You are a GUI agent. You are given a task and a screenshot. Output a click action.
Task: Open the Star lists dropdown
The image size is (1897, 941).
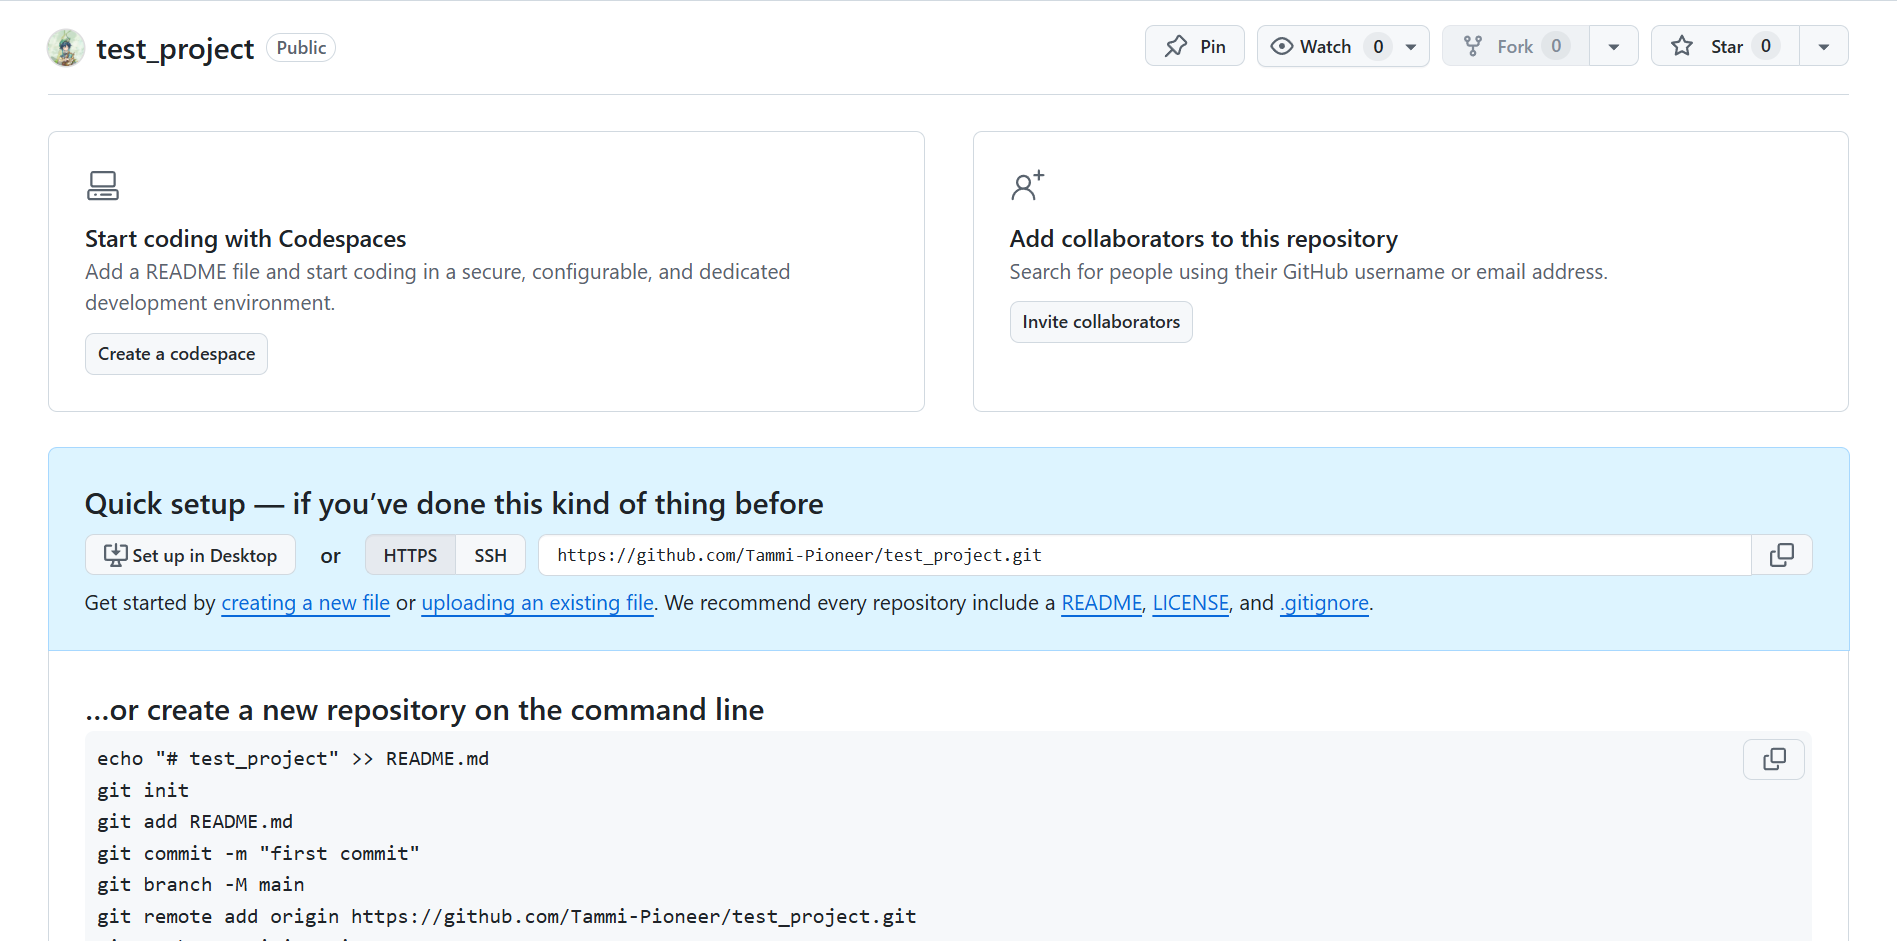[1824, 46]
